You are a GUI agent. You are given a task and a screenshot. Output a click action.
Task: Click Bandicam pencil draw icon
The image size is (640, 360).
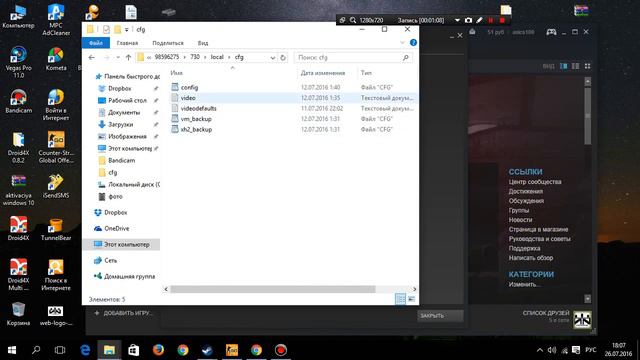point(480,20)
